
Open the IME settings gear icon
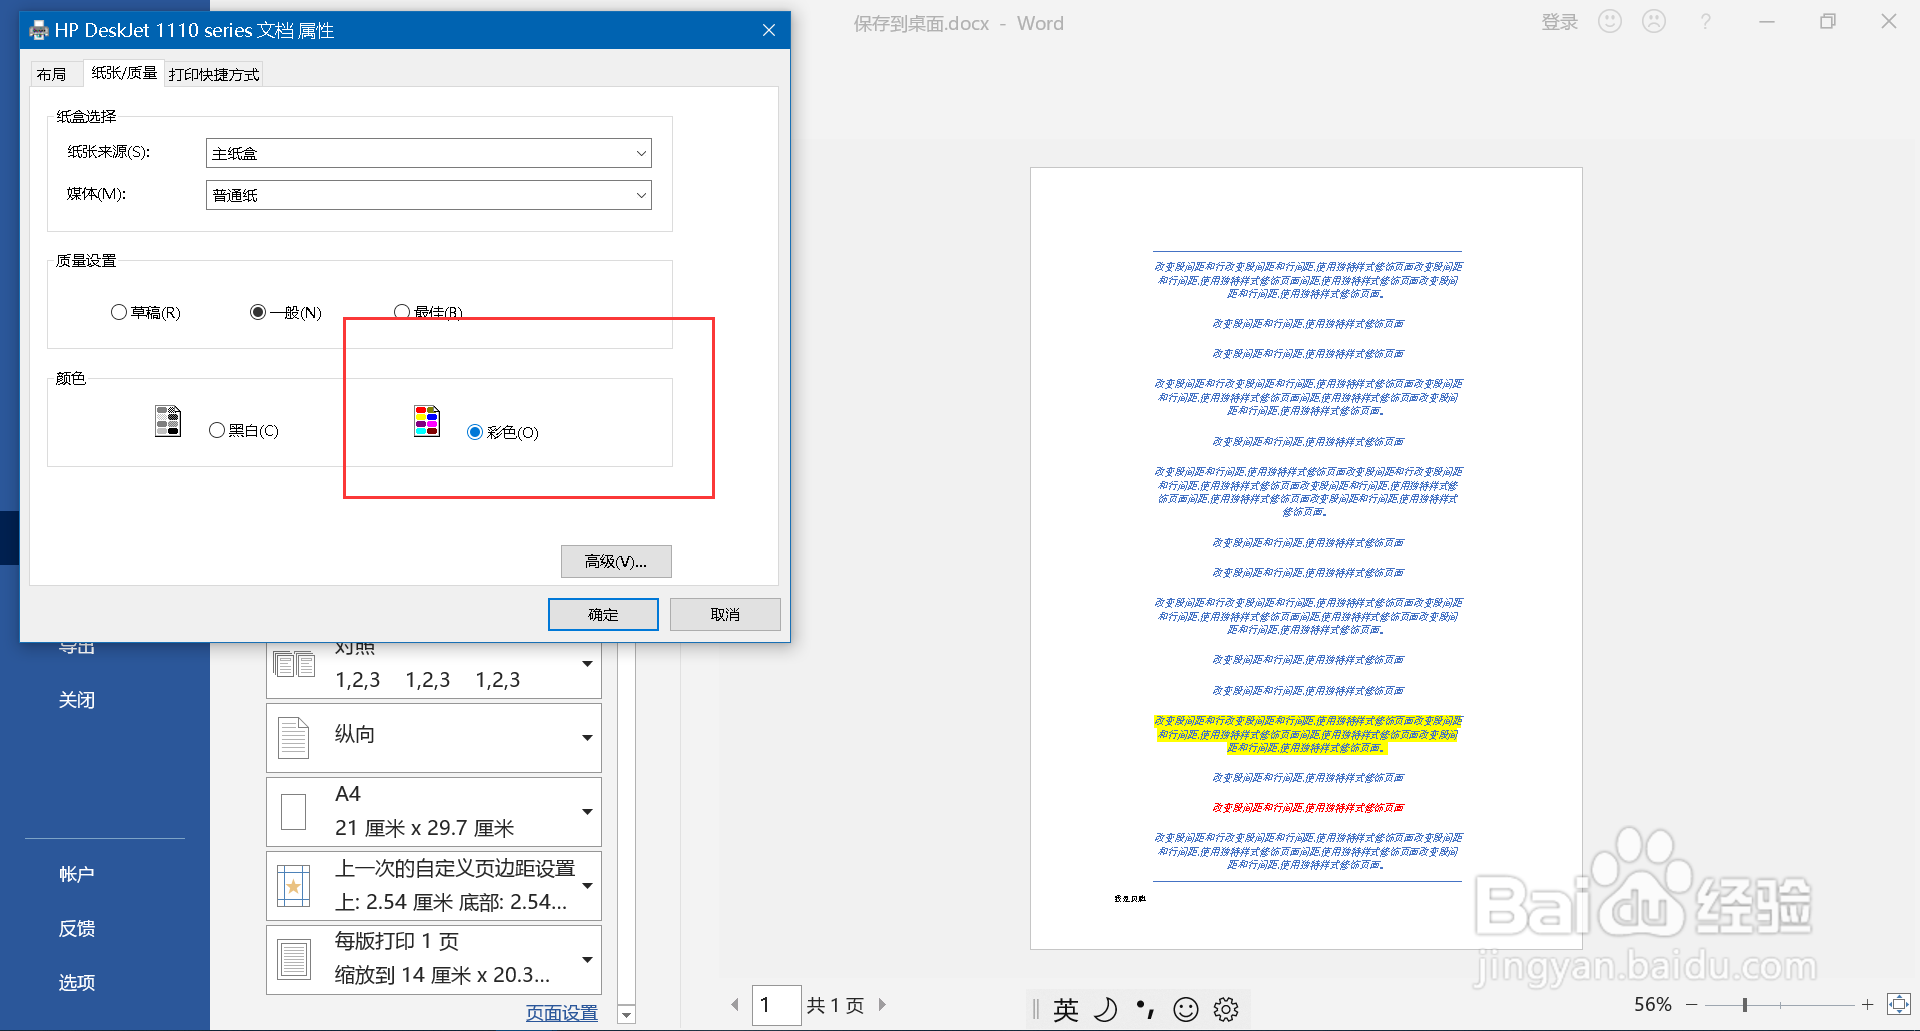[x=1226, y=1010]
